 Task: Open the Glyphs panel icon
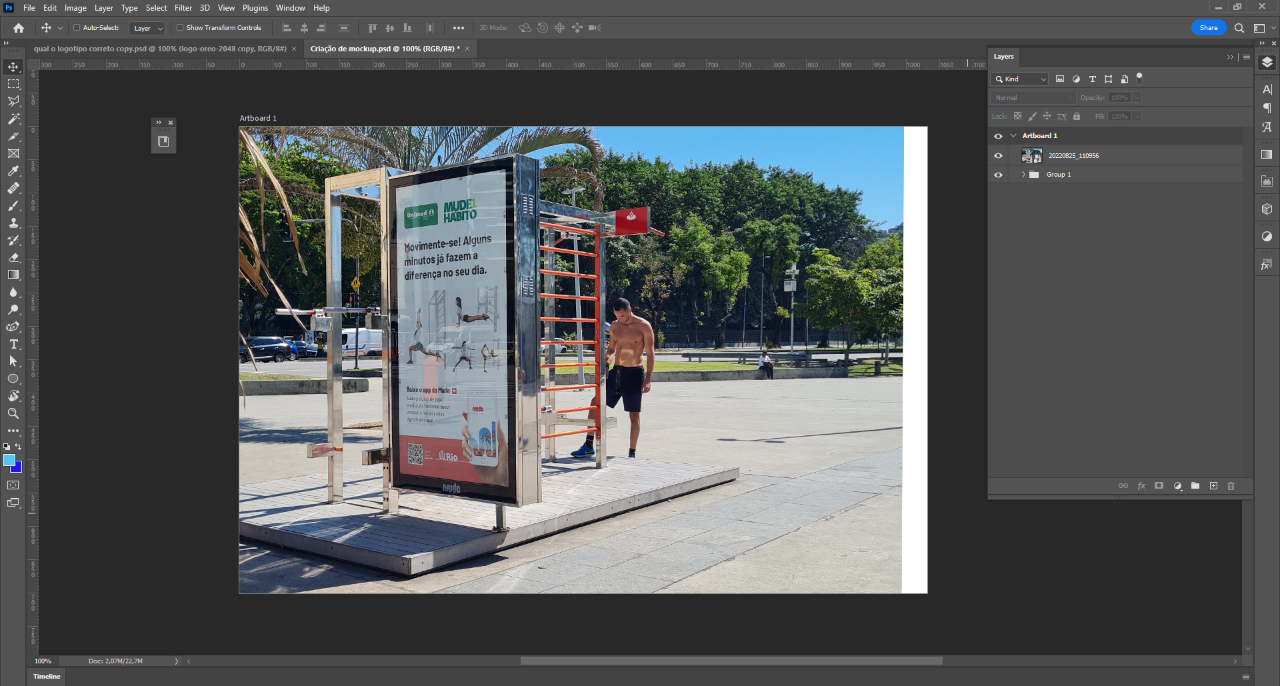[x=1267, y=127]
